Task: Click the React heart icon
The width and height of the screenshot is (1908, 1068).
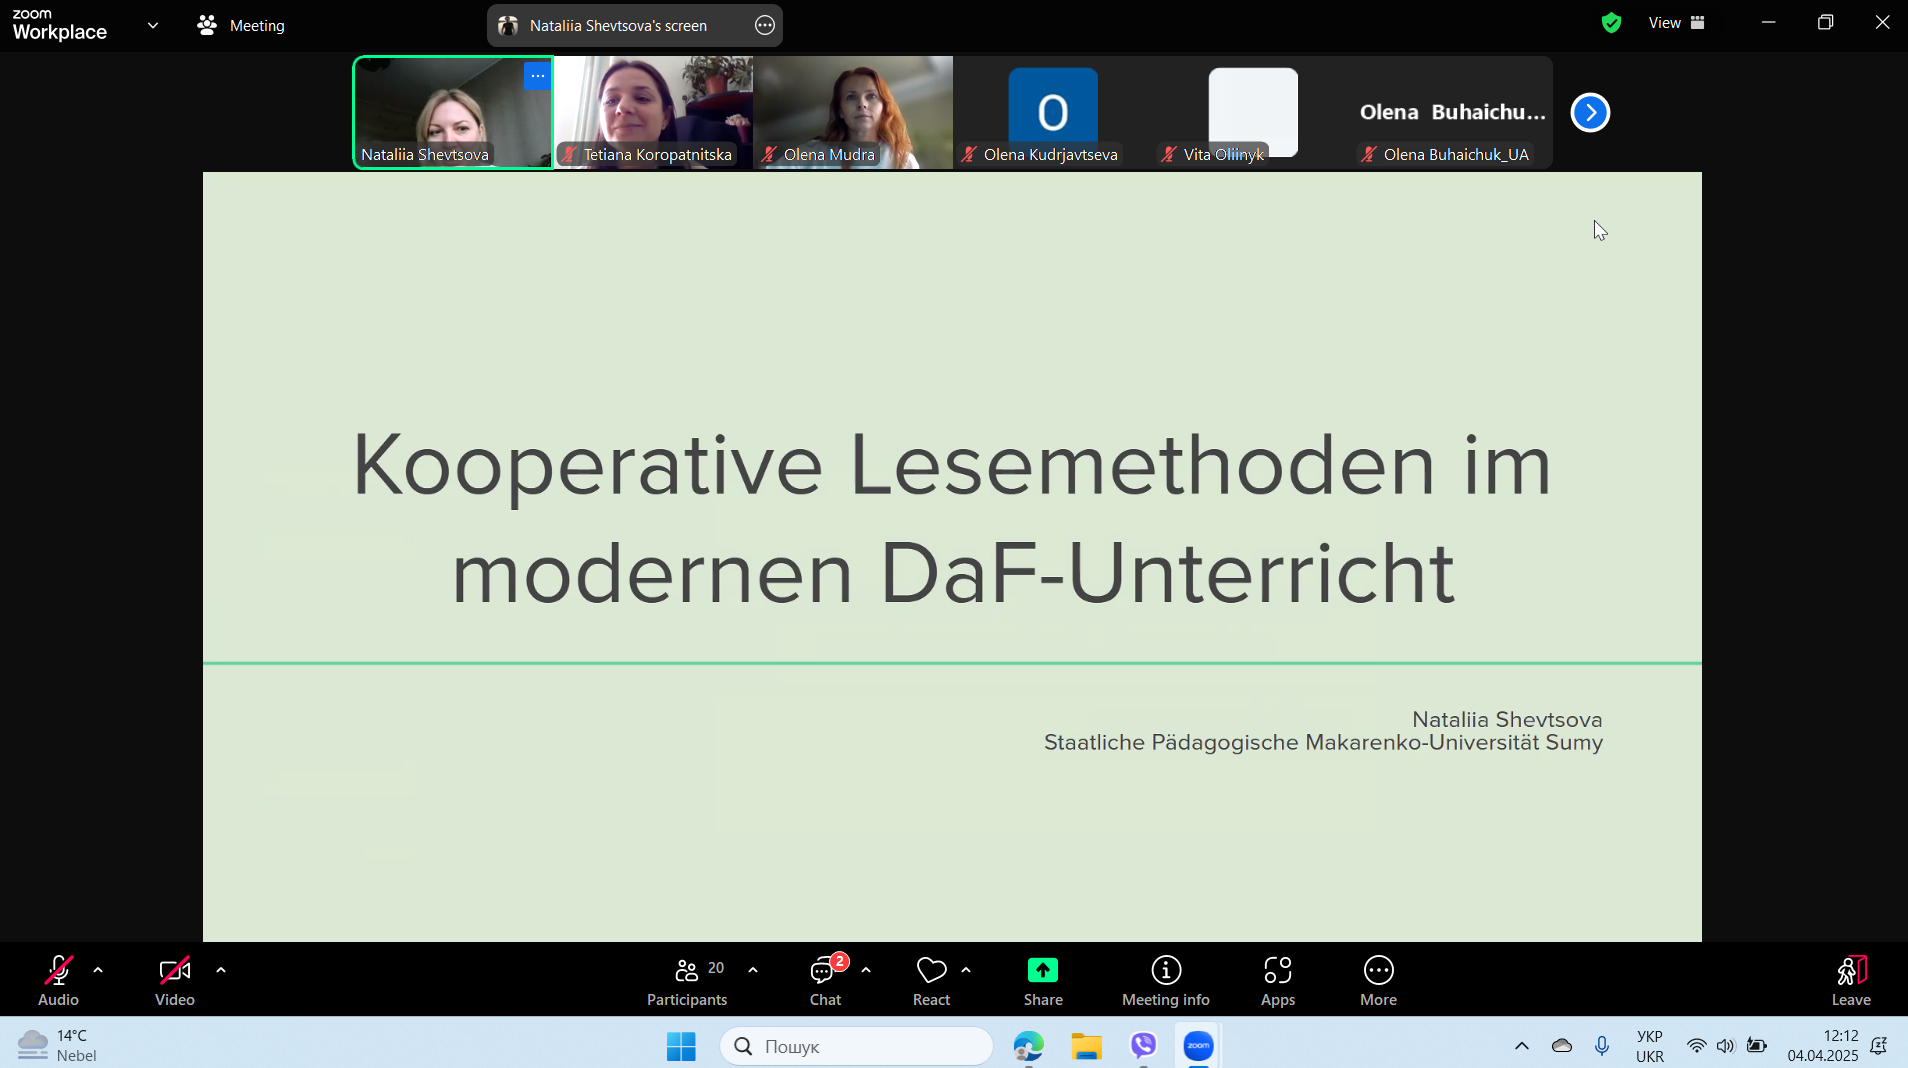Action: point(931,980)
